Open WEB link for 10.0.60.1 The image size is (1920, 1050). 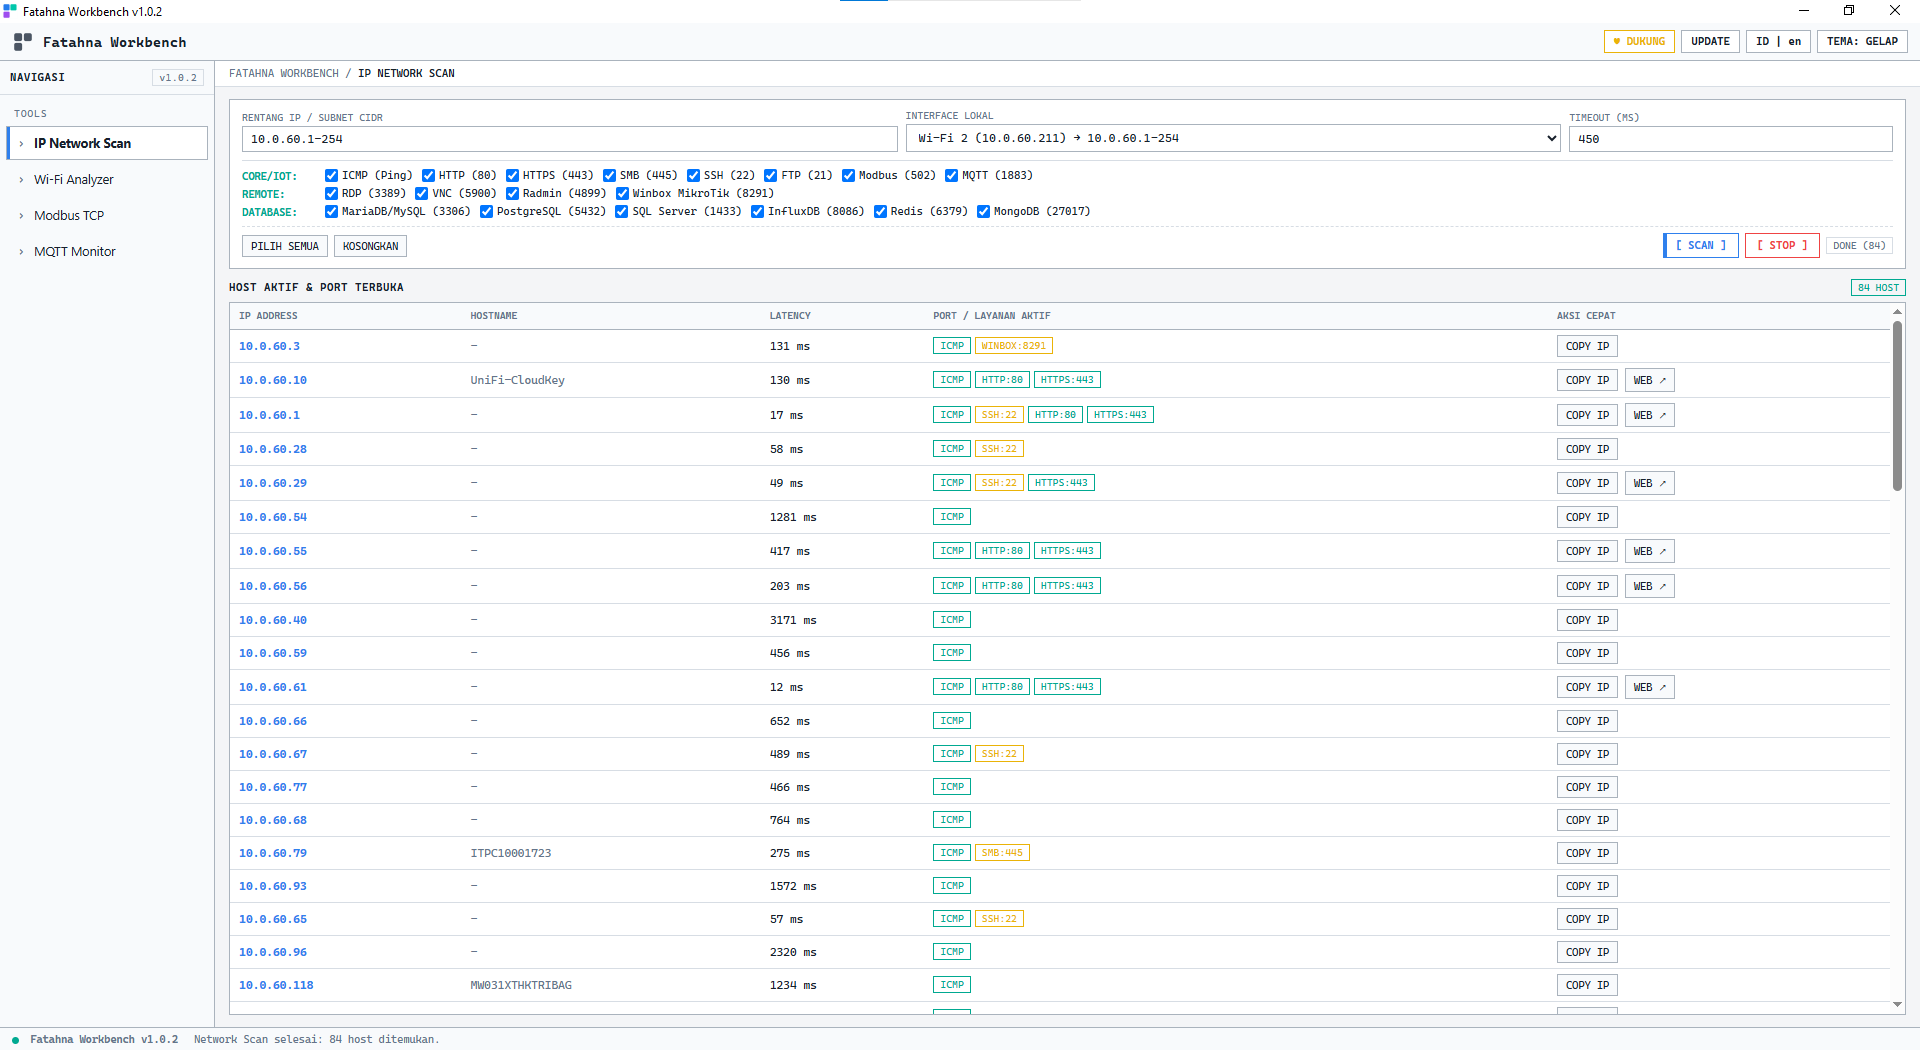(1649, 415)
